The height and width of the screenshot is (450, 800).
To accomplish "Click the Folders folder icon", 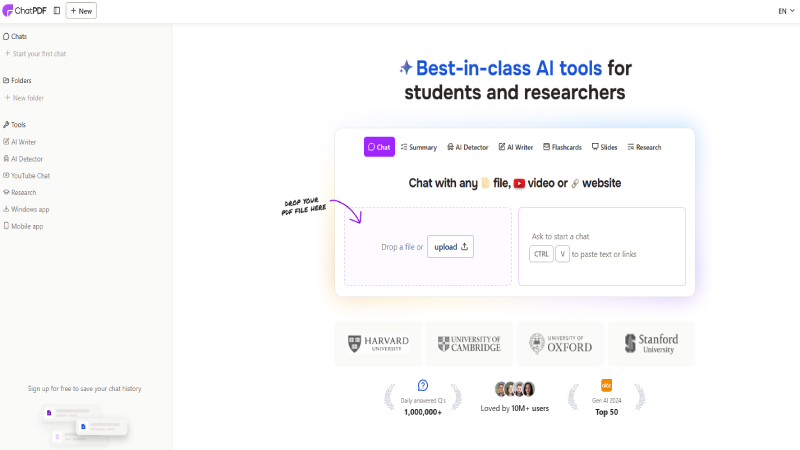I will coord(6,80).
